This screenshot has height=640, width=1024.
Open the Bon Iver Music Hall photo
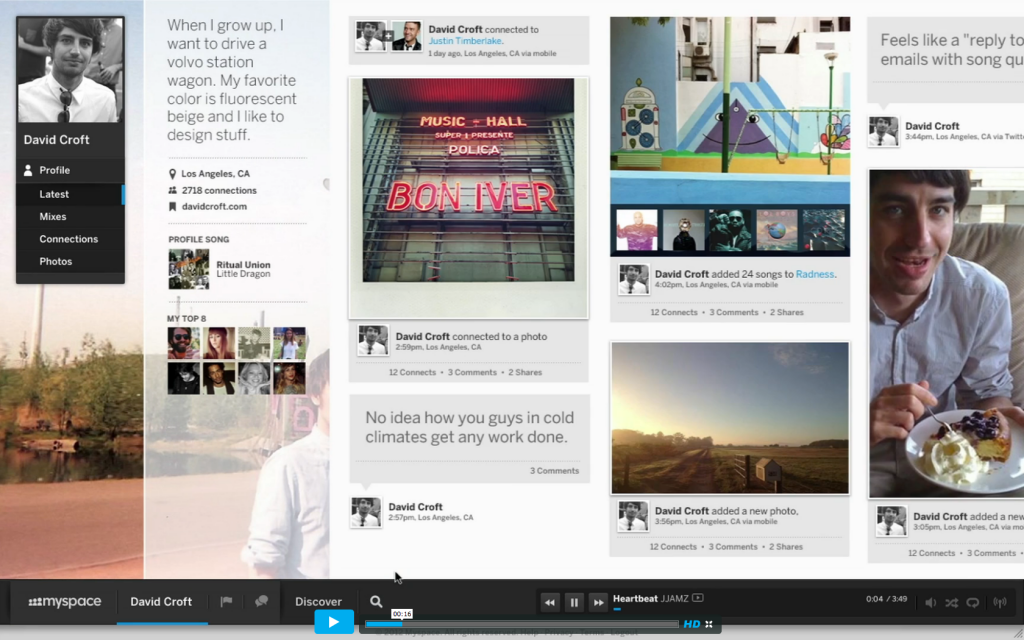coord(469,197)
